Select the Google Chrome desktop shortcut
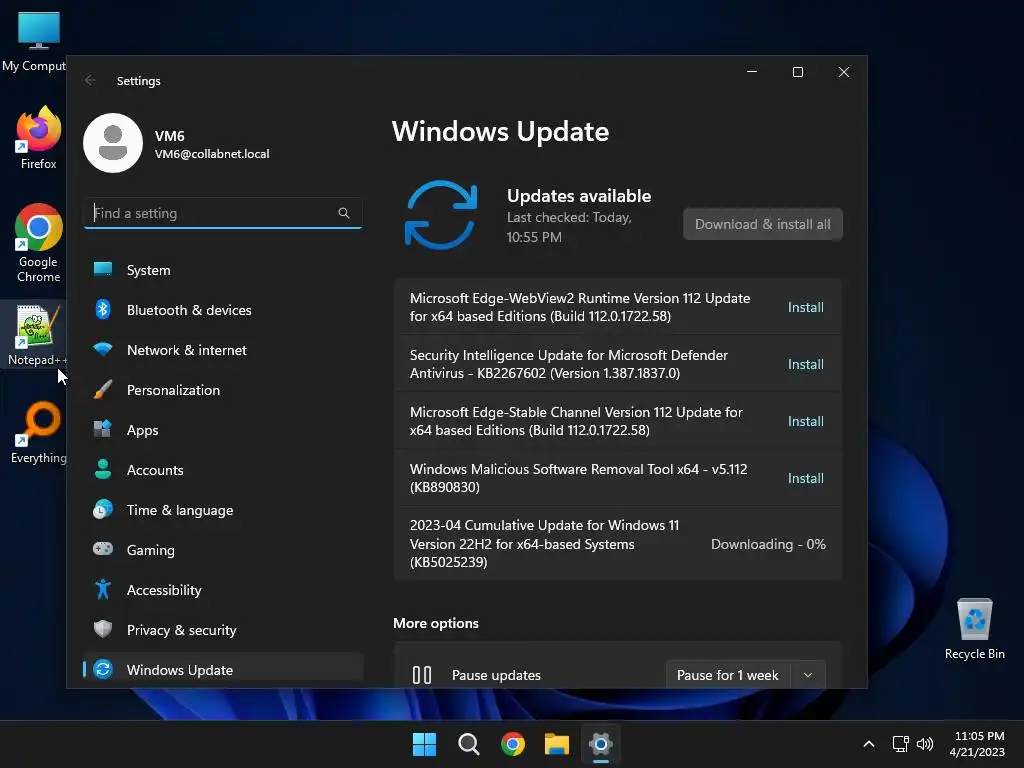 point(39,243)
